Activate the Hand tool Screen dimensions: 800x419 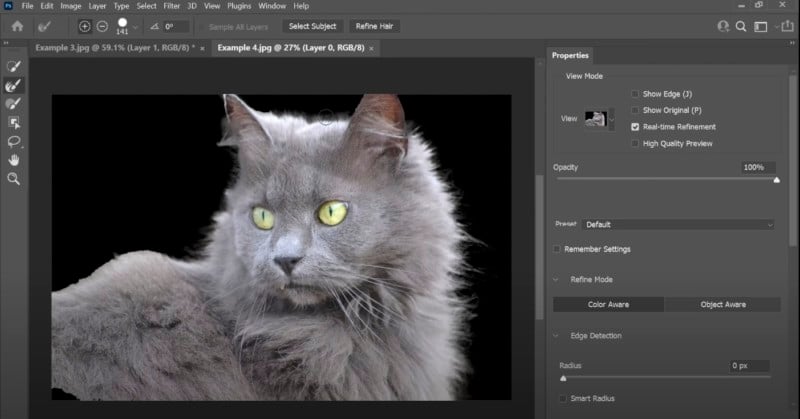pos(14,159)
